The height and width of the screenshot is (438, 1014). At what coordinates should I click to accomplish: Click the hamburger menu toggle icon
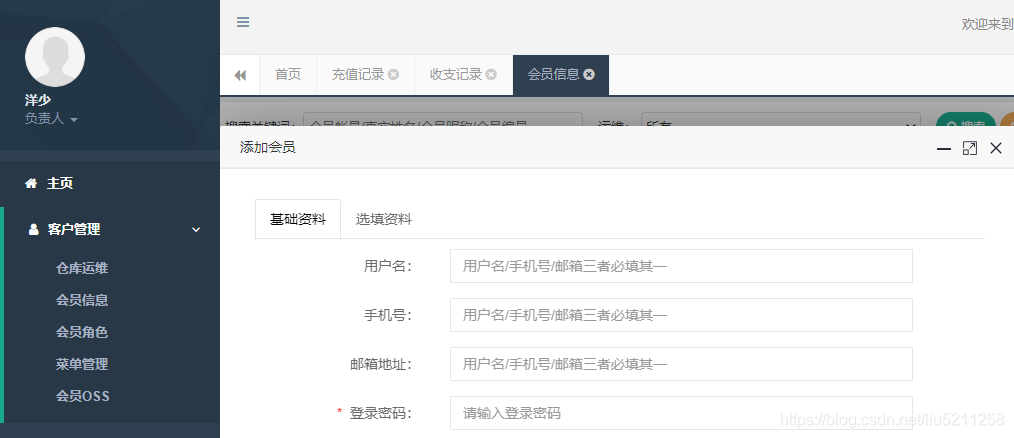243,22
